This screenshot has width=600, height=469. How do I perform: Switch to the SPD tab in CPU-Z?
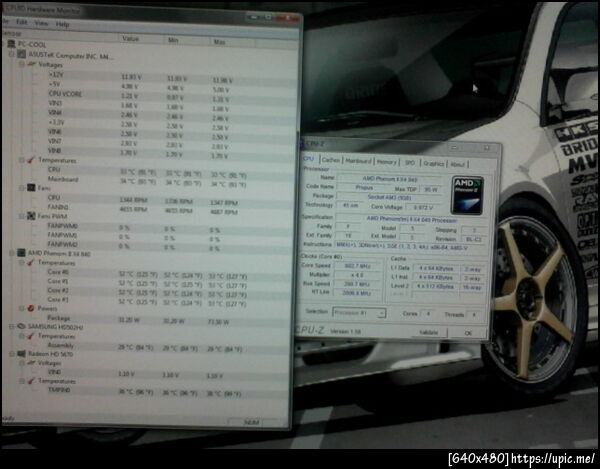click(x=410, y=163)
